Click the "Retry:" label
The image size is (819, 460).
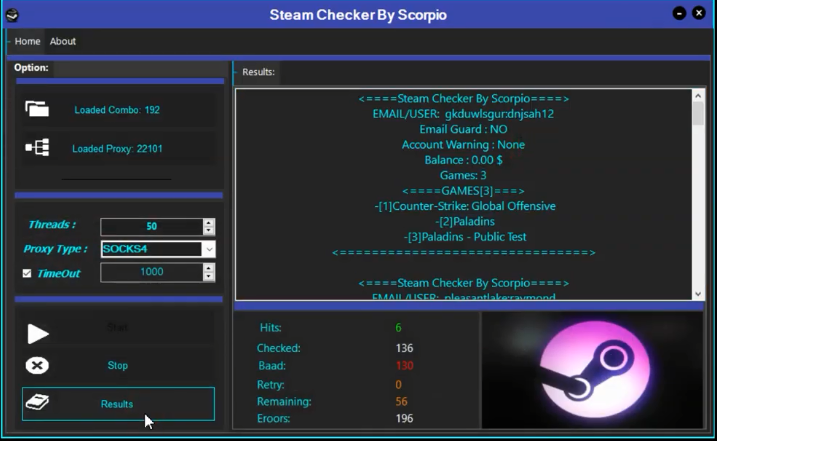pos(271,385)
